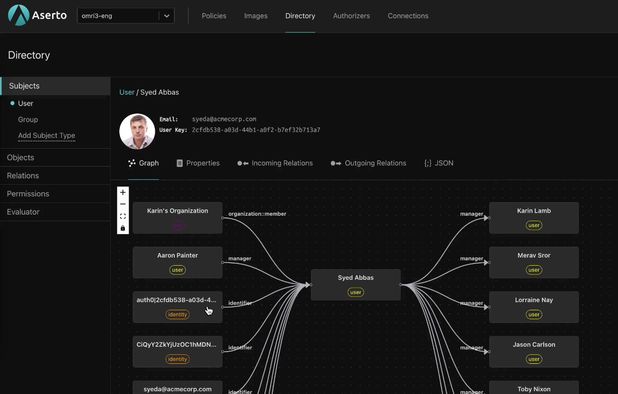Click the Add Subject Type link

[x=47, y=136]
